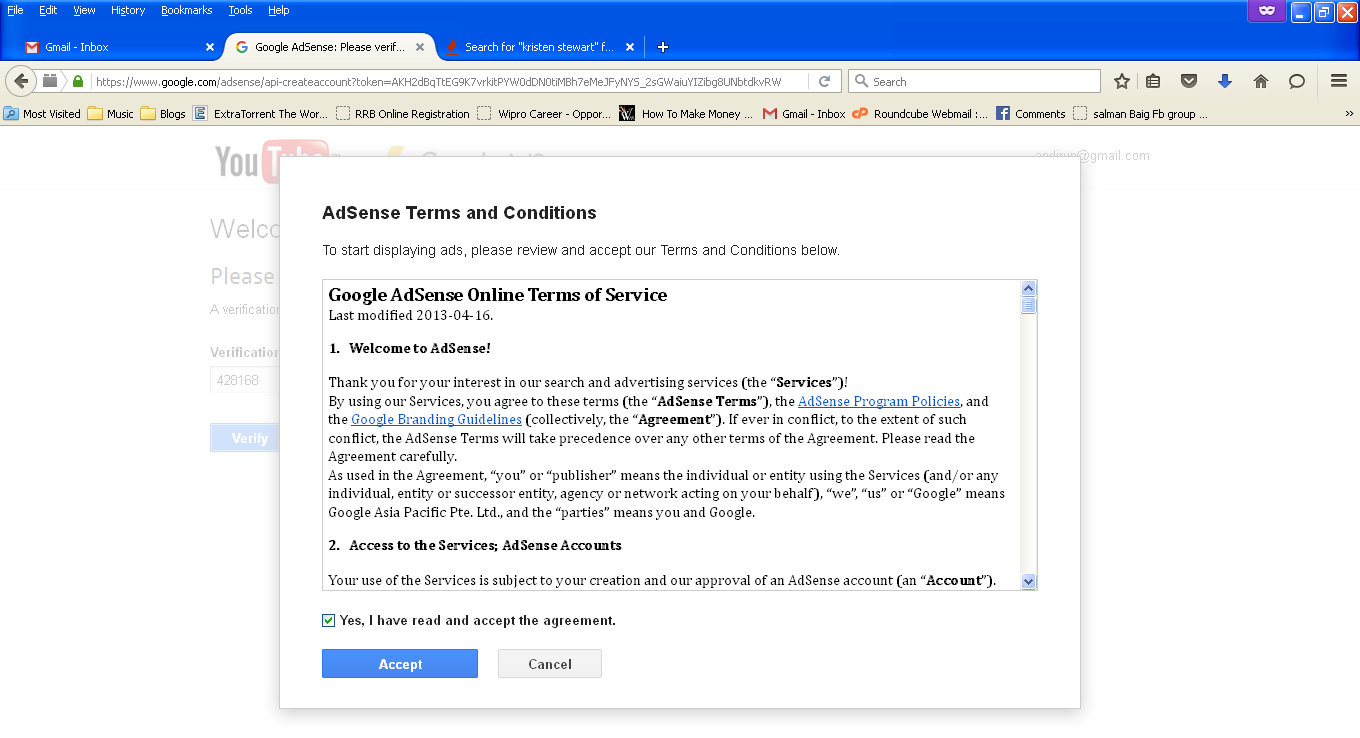Open the Help menu

click(279, 10)
